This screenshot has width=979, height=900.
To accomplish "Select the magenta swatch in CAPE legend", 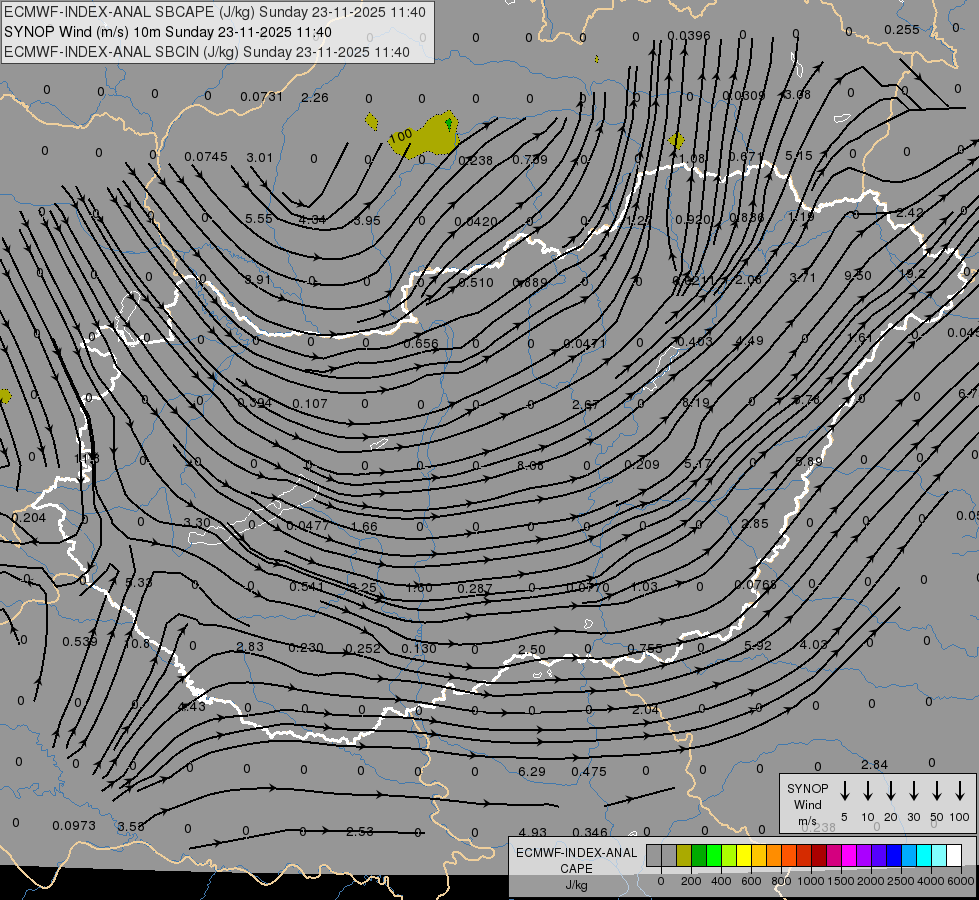I will [x=849, y=855].
